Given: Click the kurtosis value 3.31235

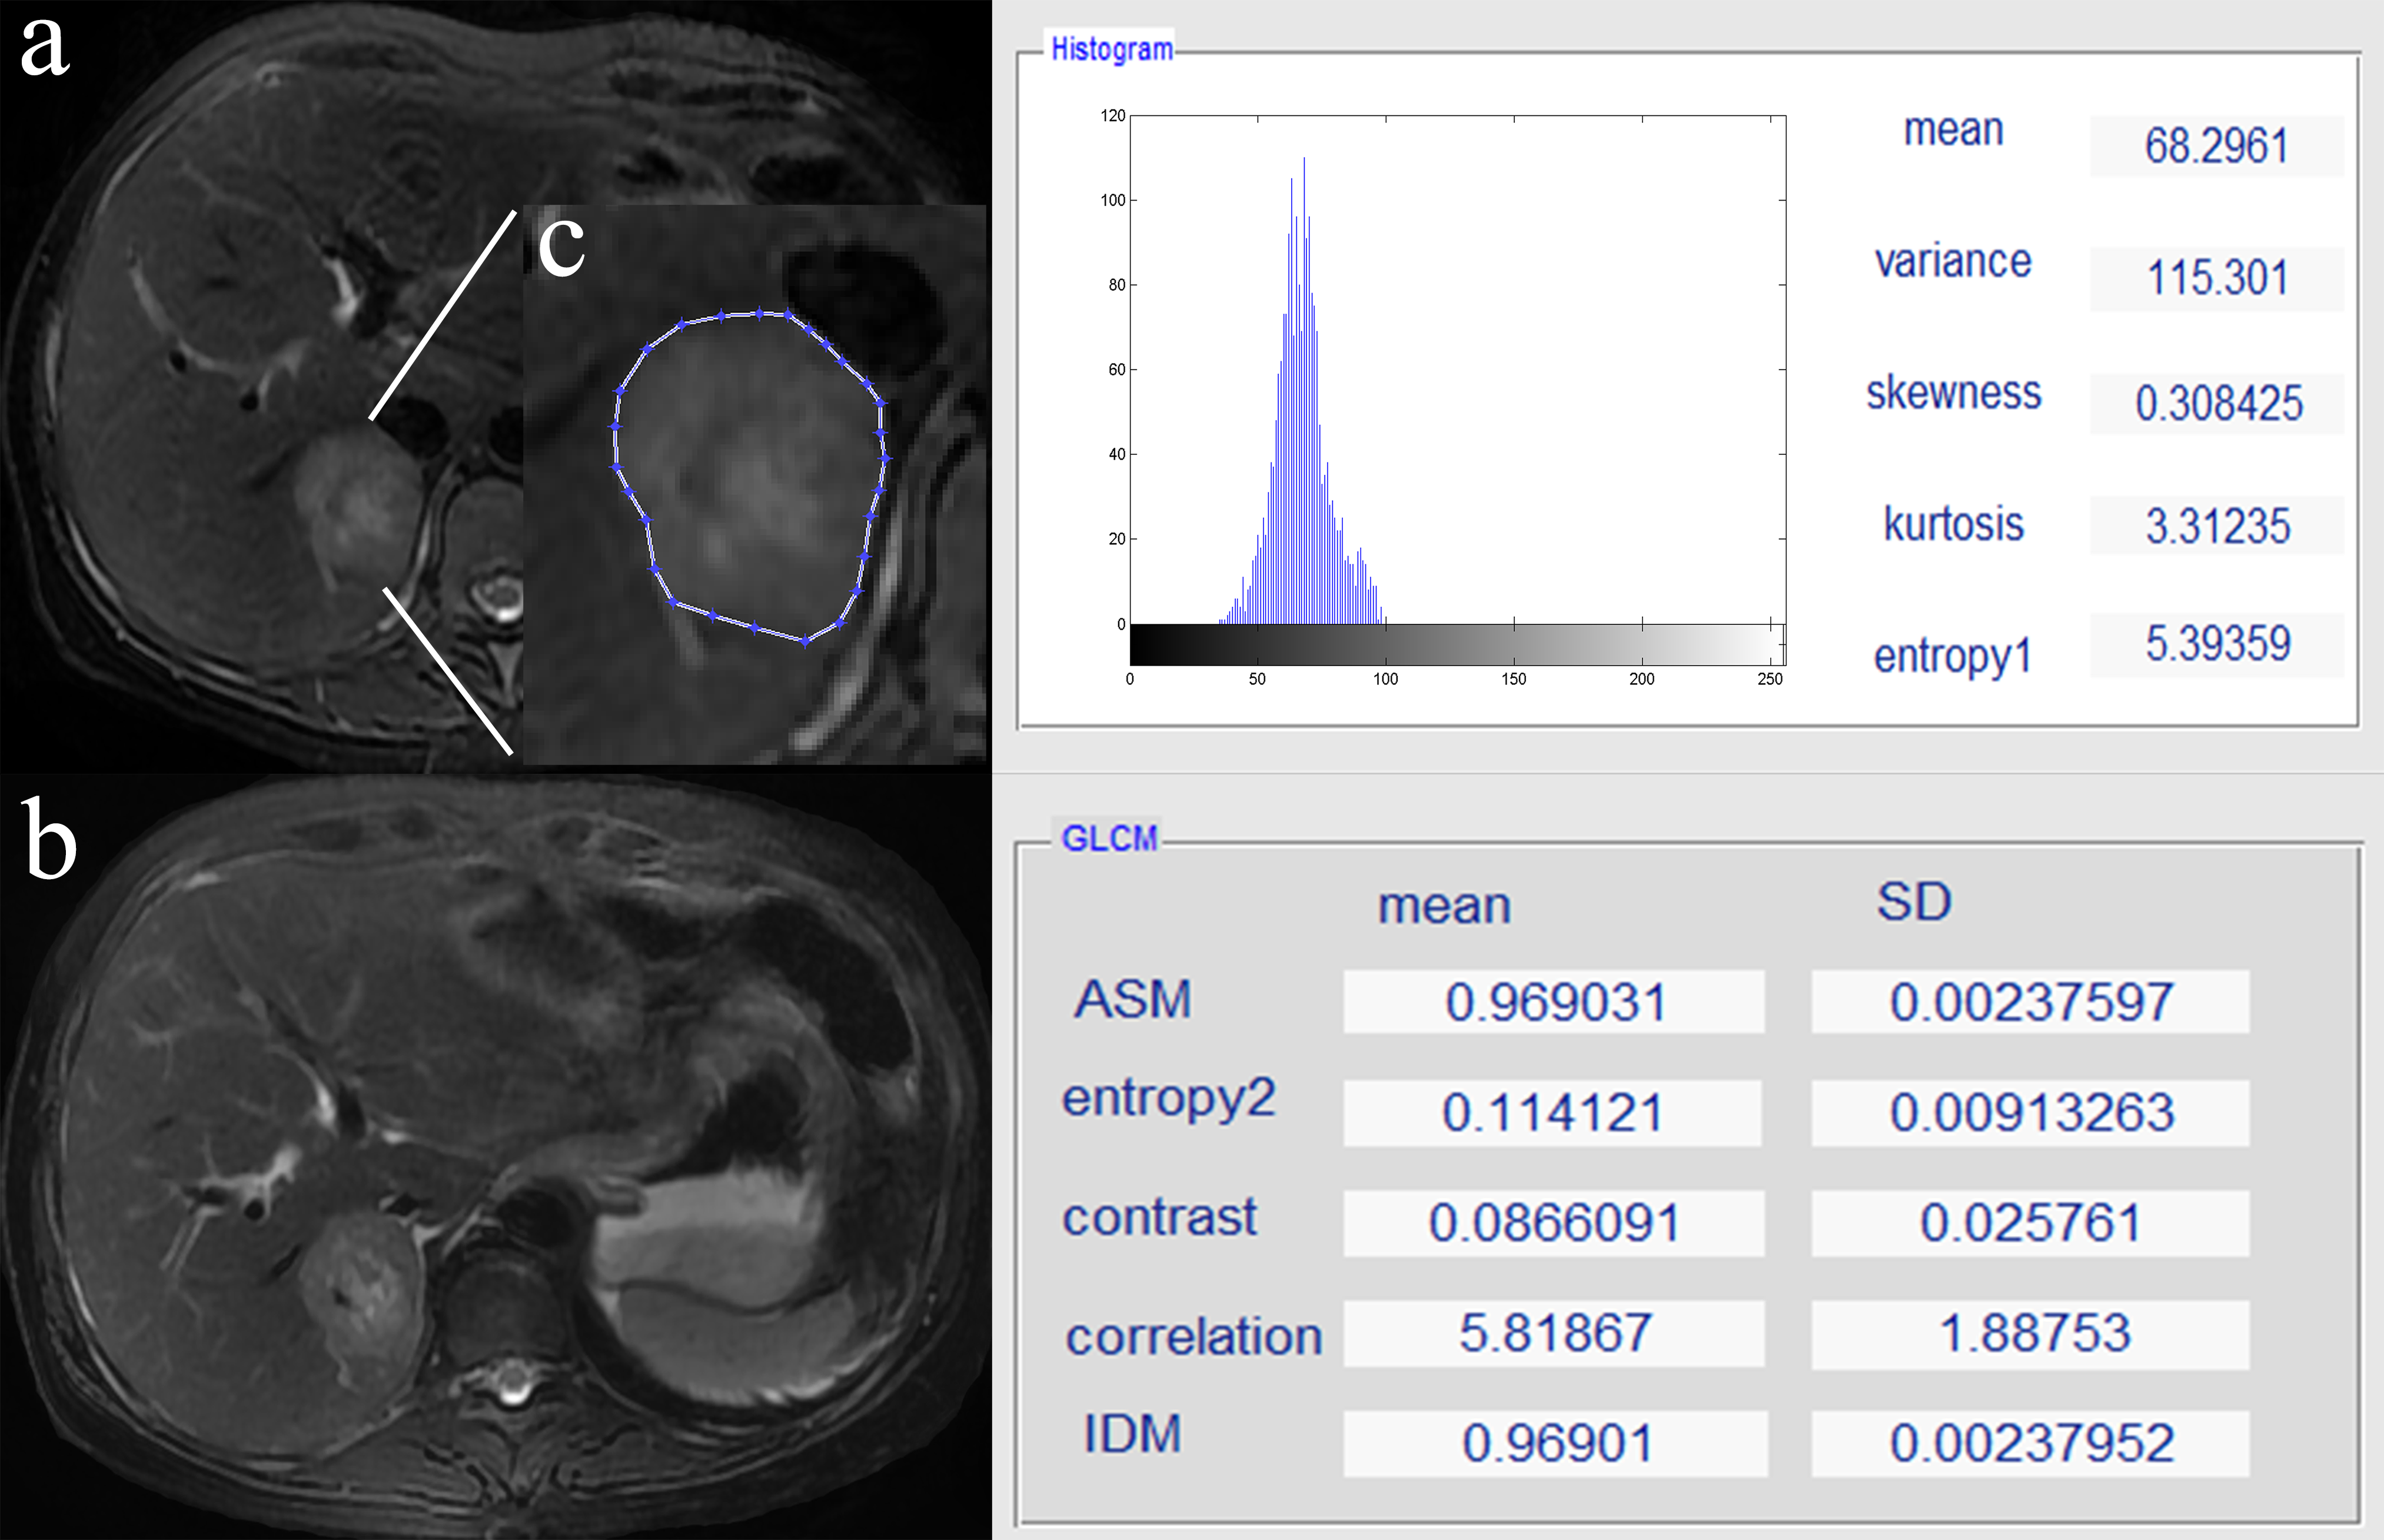Looking at the screenshot, I should (2216, 526).
